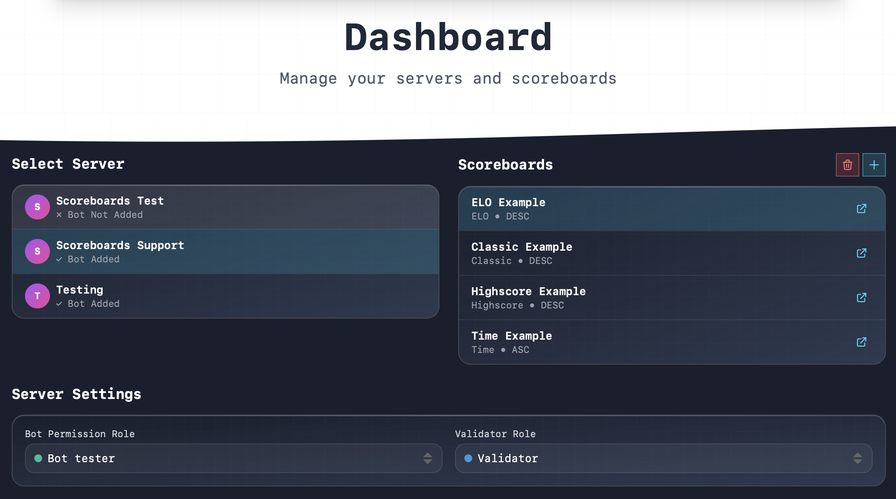
Task: Click the green Bot tester role dot
Action: [x=39, y=458]
